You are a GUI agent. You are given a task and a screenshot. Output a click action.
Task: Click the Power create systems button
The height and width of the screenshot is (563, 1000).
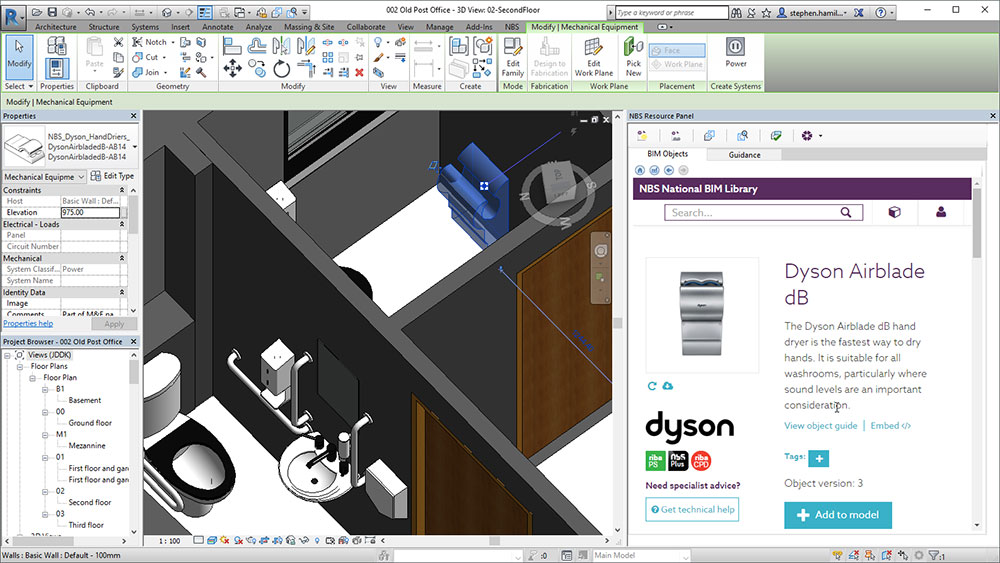tap(735, 52)
